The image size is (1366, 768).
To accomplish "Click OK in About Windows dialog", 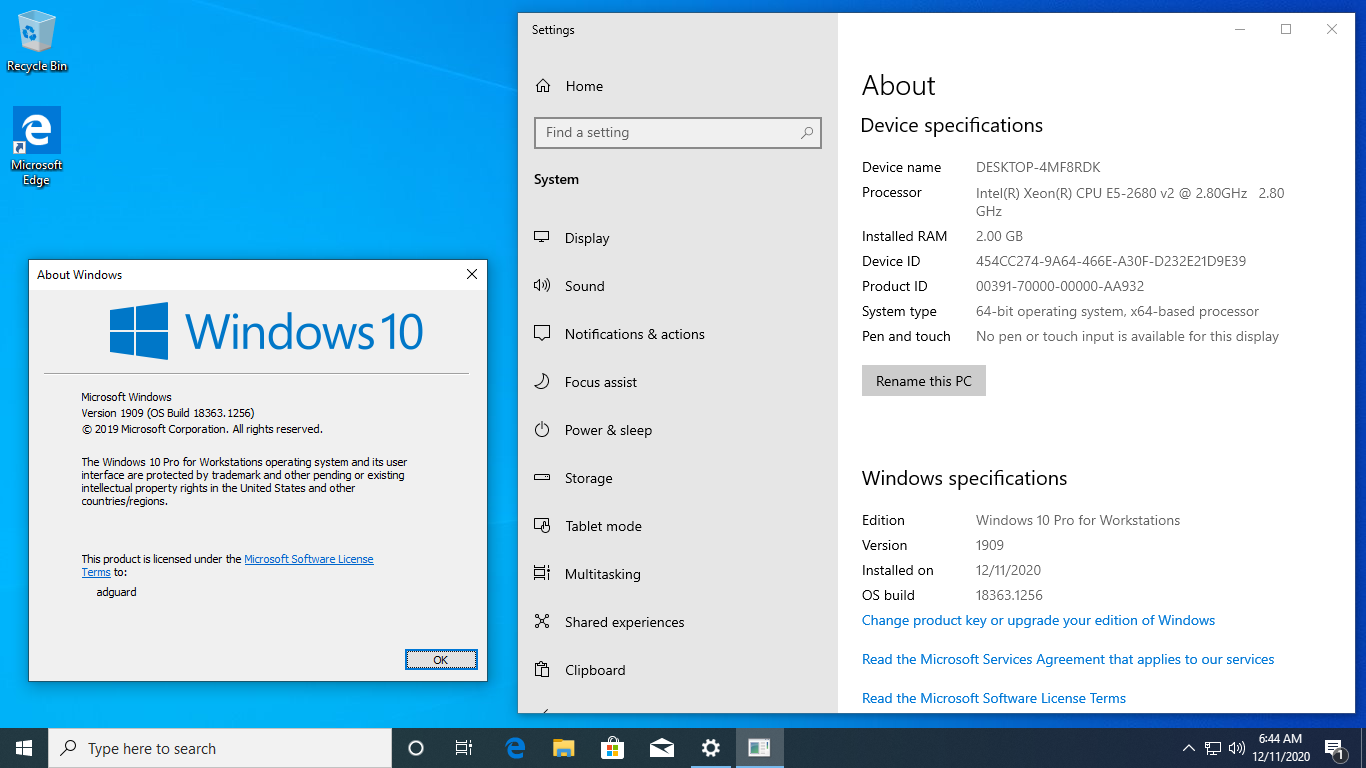I will (441, 659).
